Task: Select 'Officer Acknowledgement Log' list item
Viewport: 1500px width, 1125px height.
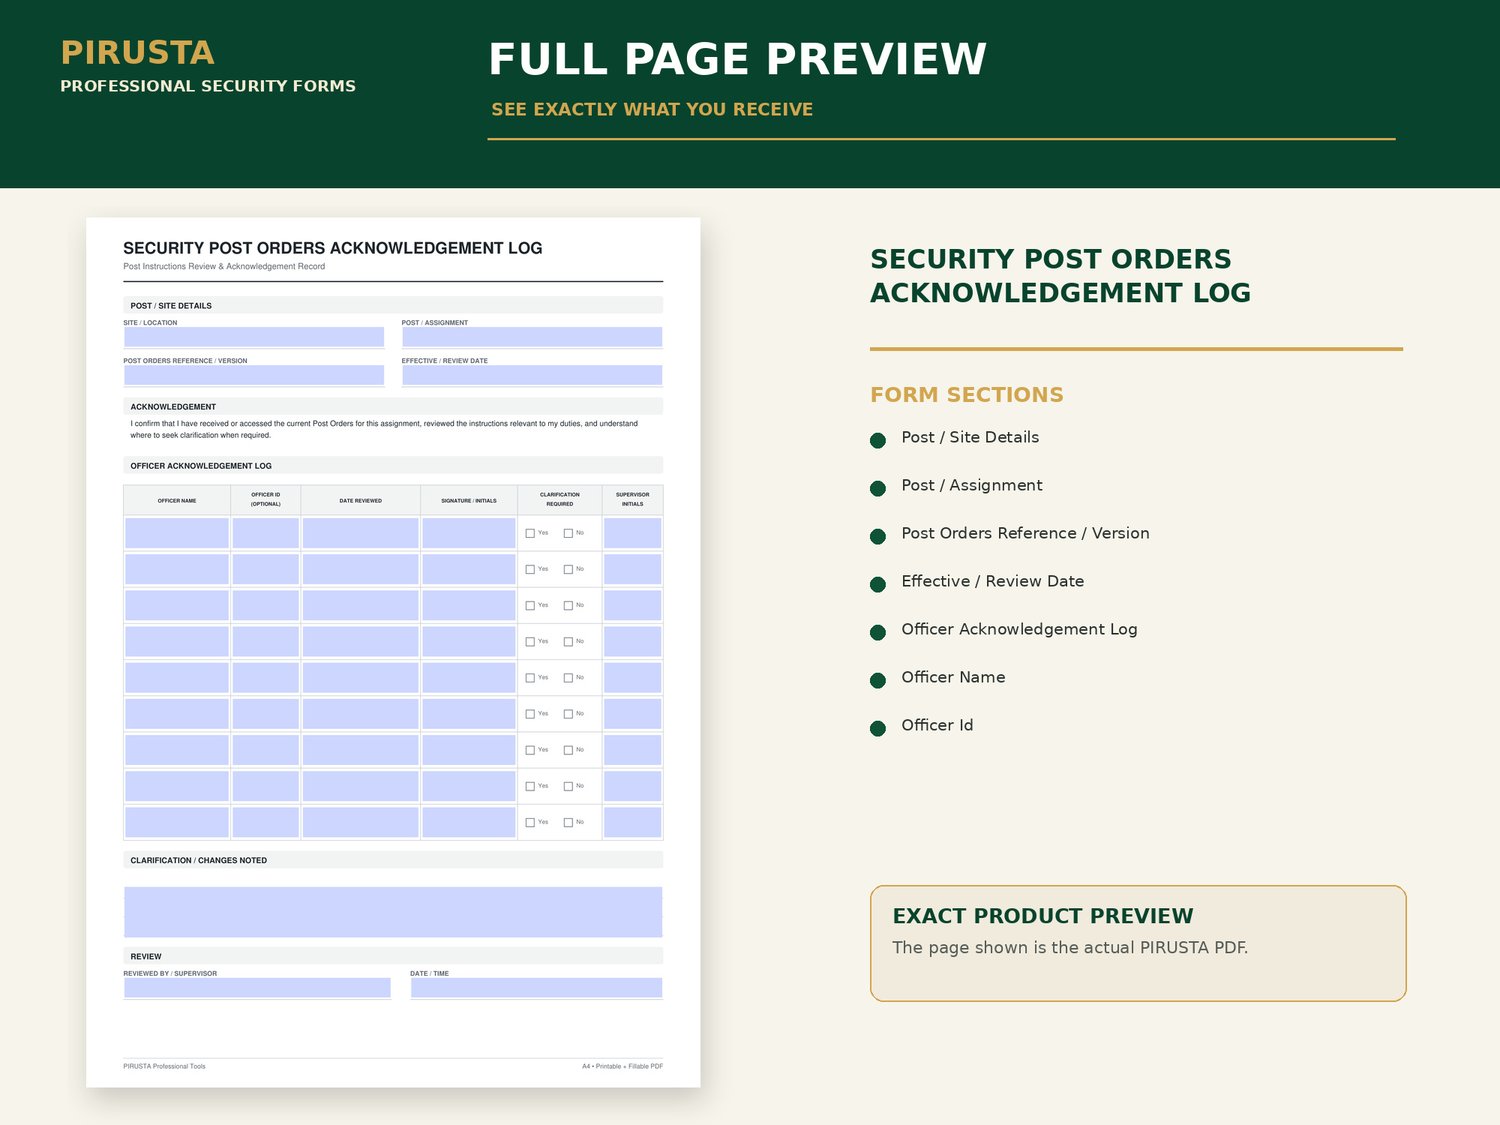Action: (x=1019, y=629)
